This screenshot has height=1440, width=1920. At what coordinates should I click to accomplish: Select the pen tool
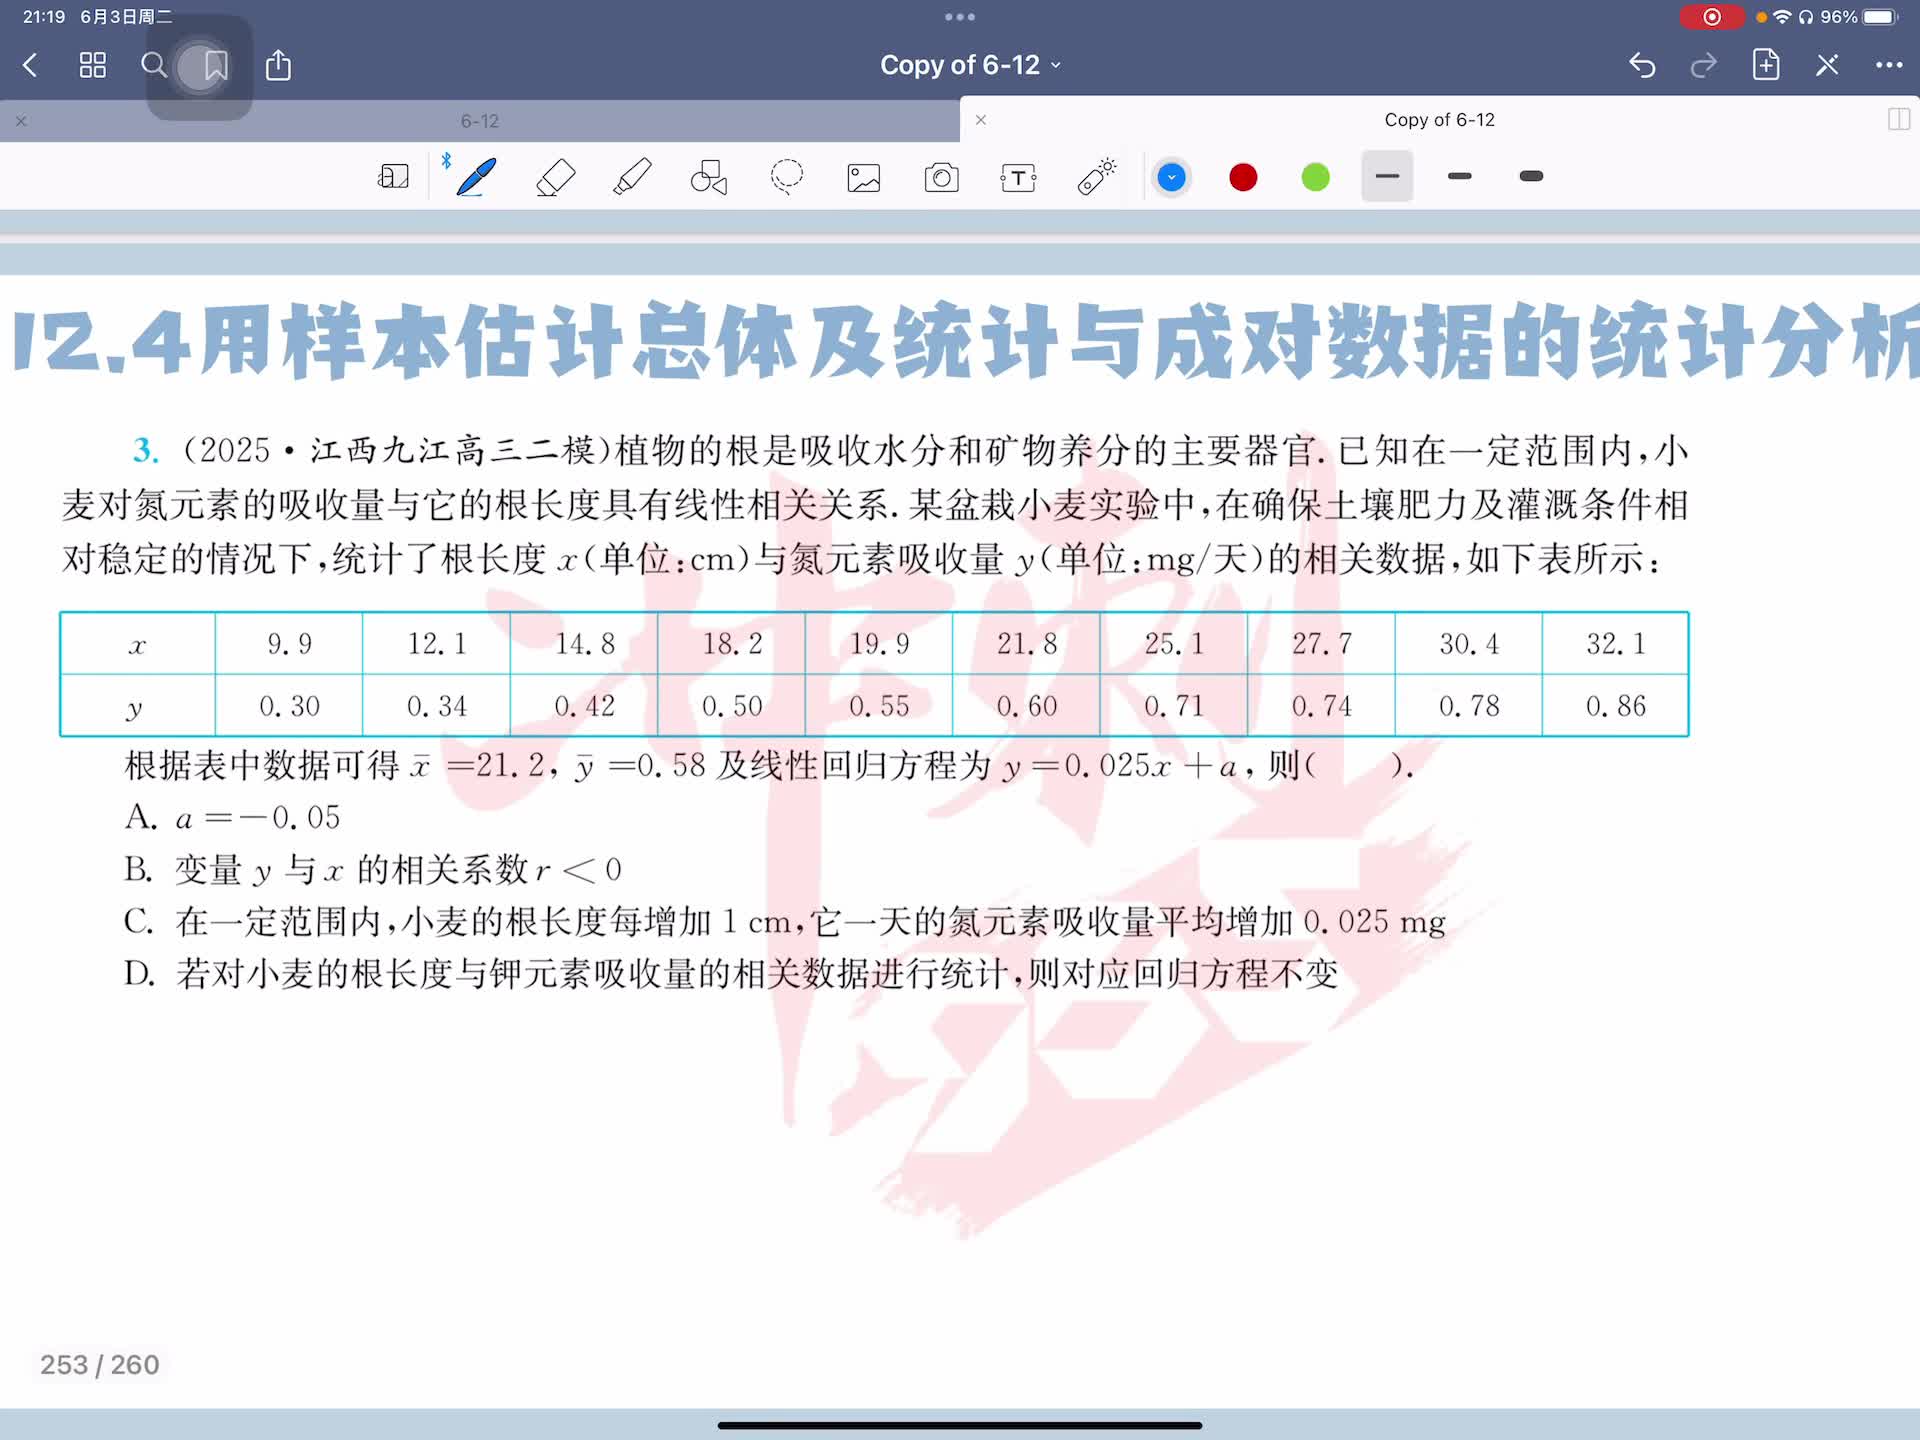pyautogui.click(x=476, y=177)
